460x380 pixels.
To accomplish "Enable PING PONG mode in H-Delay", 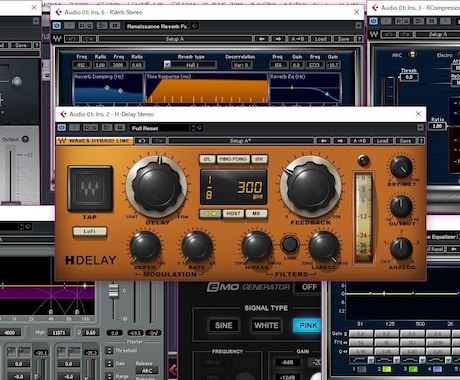I will point(233,159).
